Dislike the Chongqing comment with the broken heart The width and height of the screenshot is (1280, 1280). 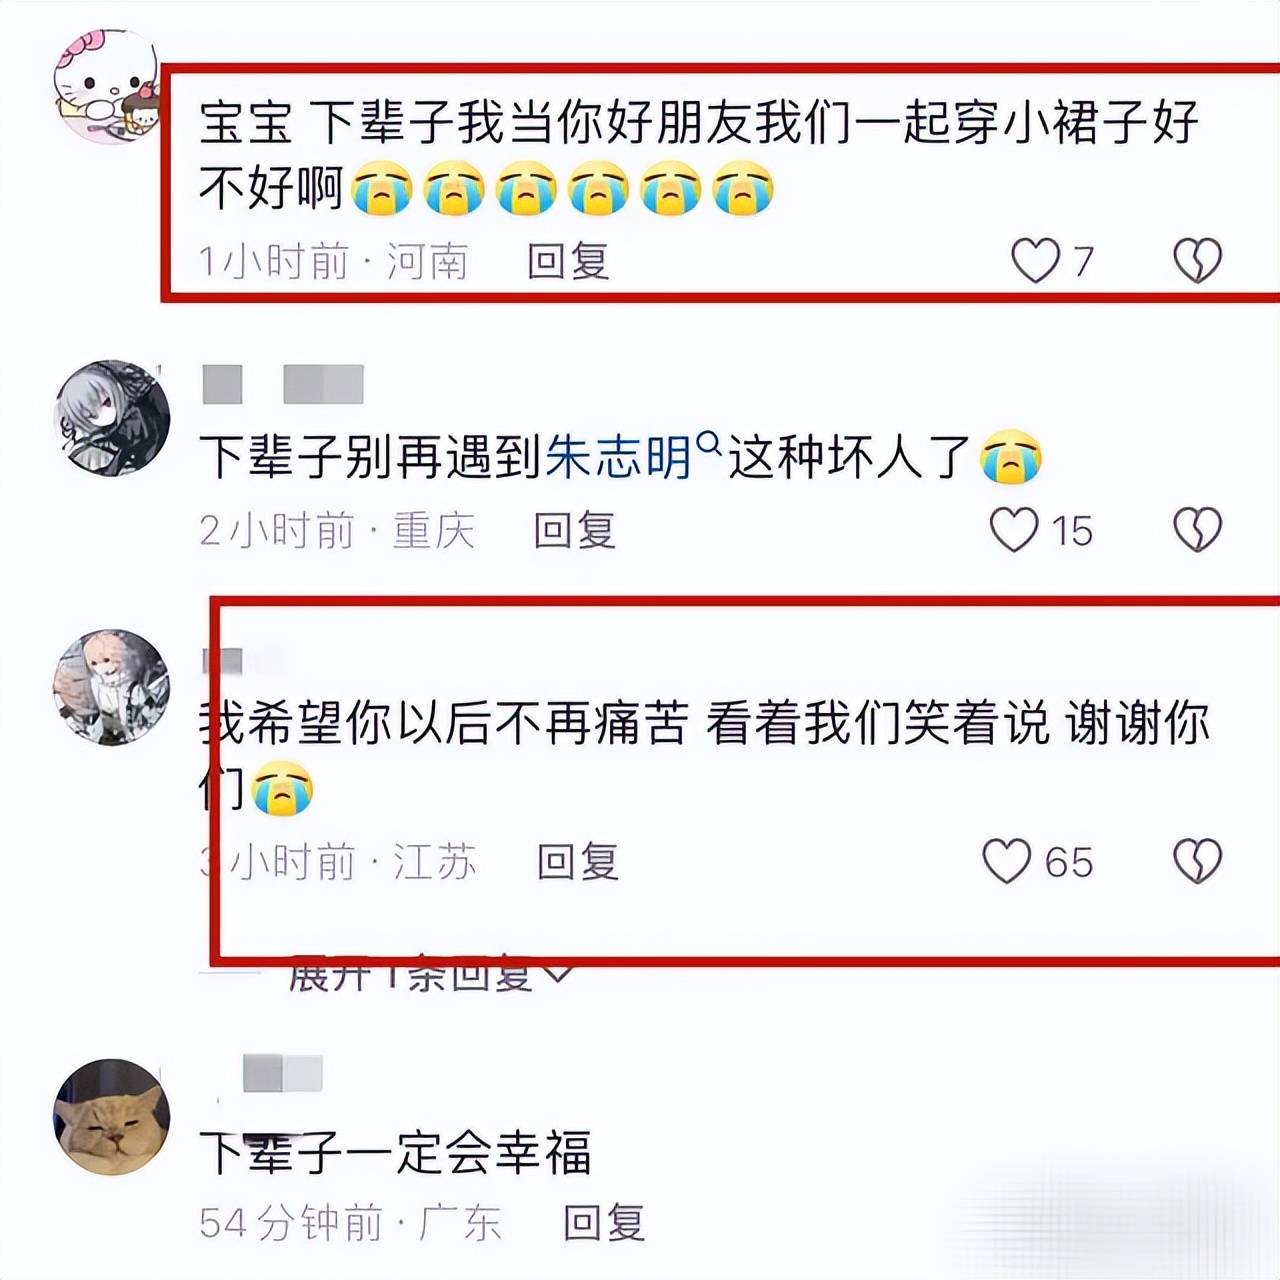coord(1197,530)
